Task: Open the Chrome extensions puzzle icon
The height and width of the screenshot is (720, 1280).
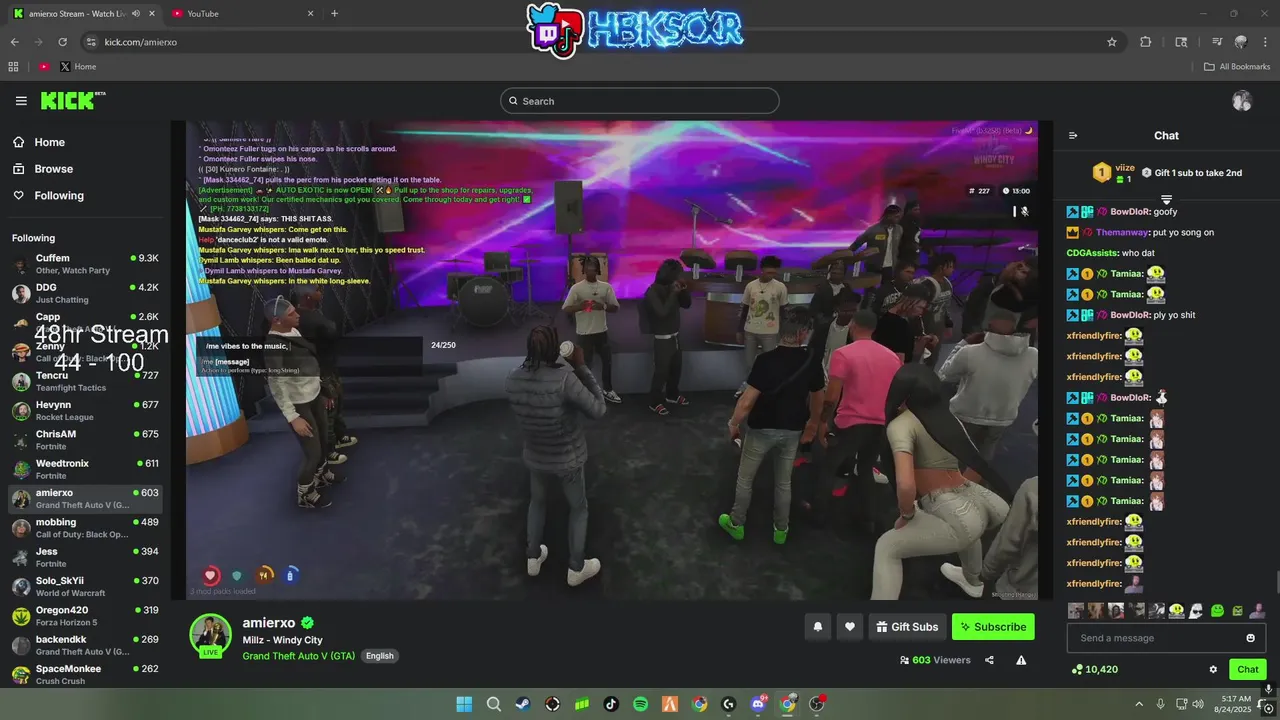Action: pos(1145,42)
